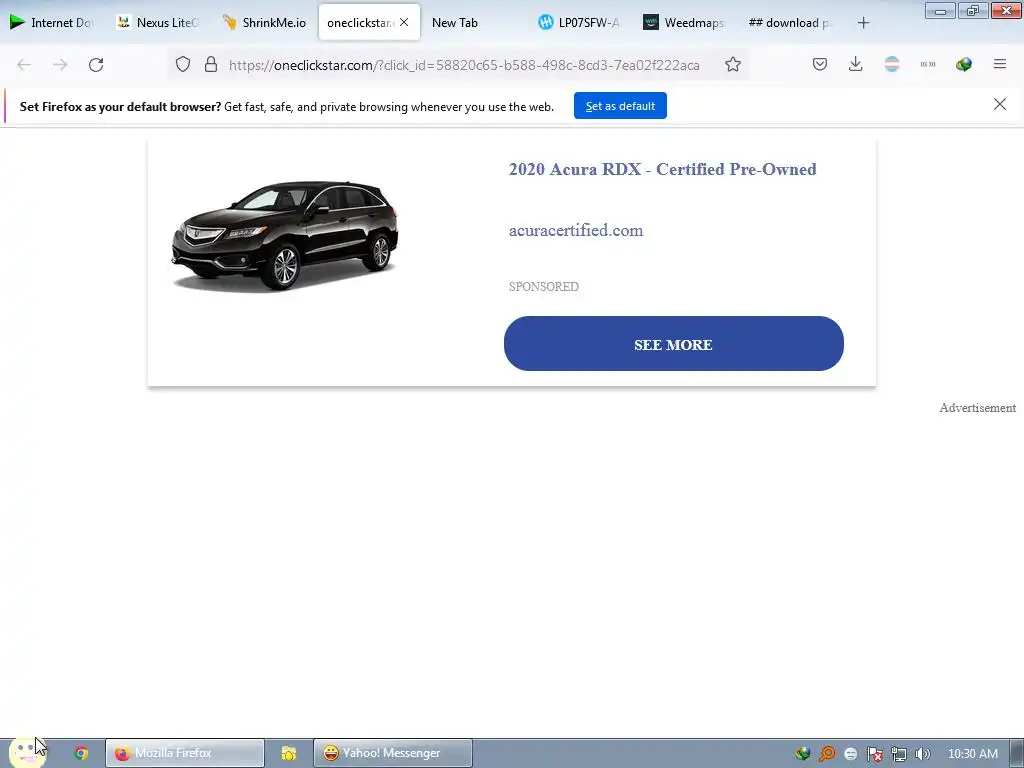Click the SEE MORE ad button
This screenshot has width=1024, height=768.
673,344
